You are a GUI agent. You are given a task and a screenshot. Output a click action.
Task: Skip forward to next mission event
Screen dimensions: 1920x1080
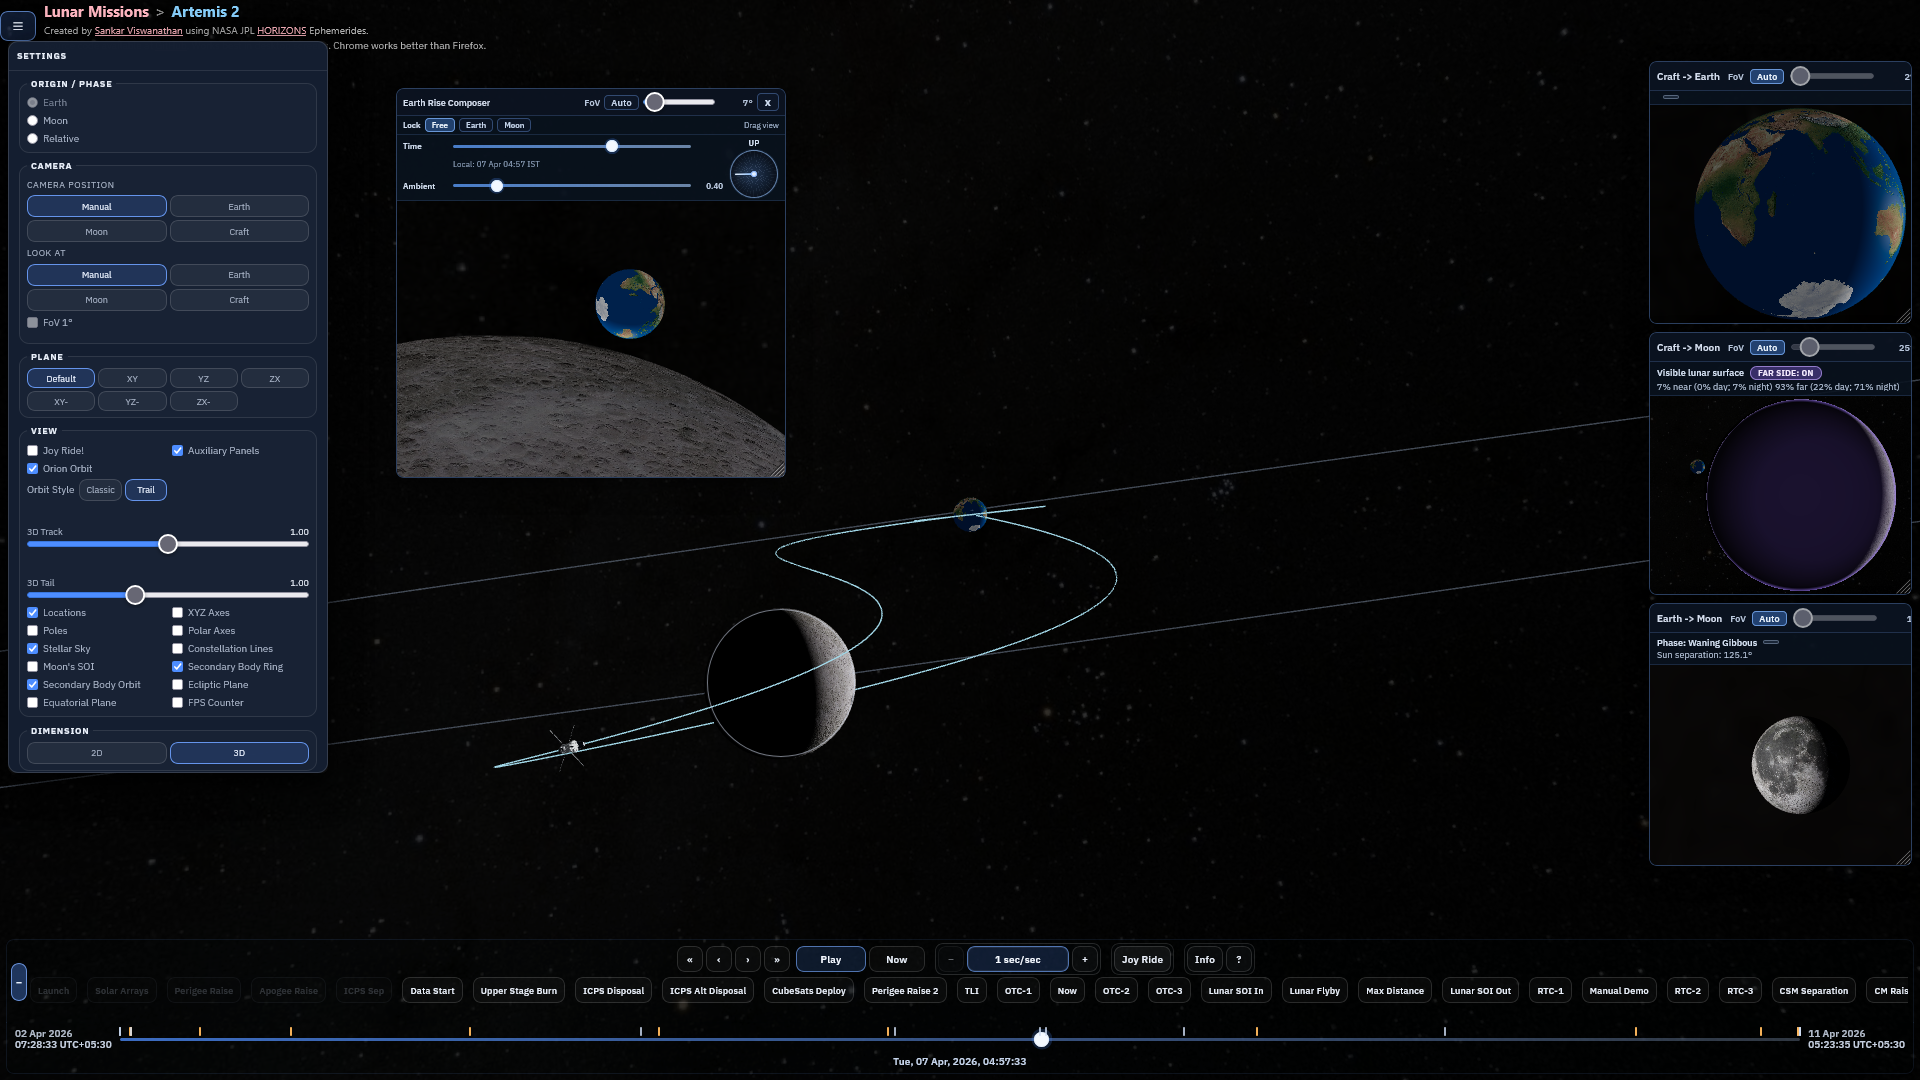coord(777,958)
